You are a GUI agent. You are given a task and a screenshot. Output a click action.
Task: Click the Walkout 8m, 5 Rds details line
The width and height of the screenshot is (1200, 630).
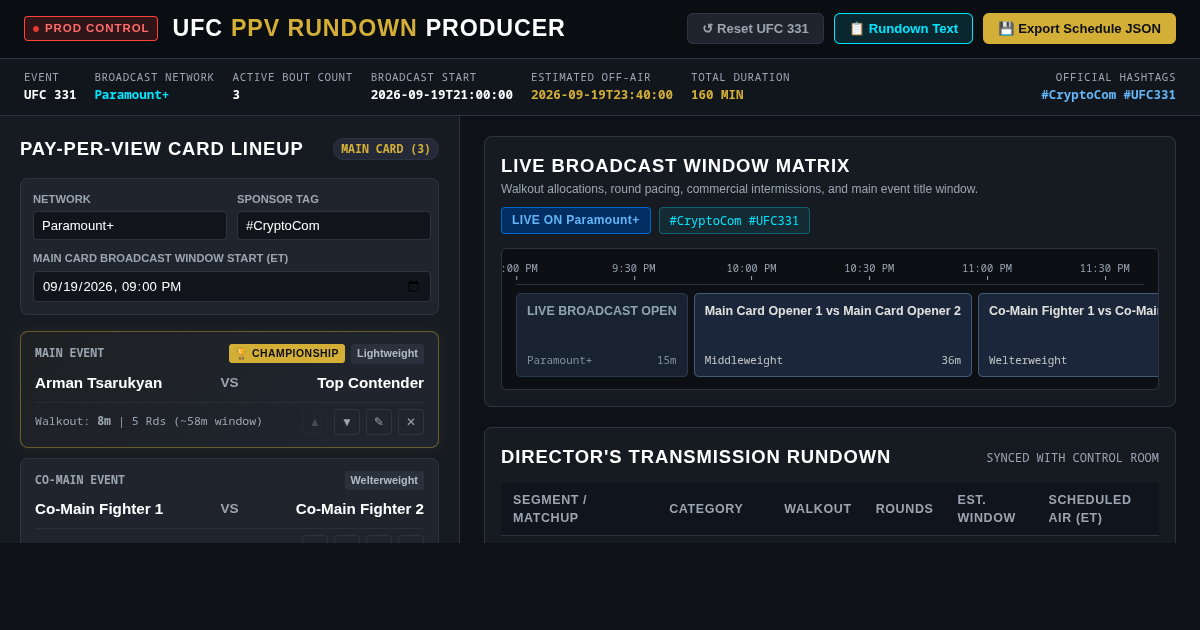point(149,421)
